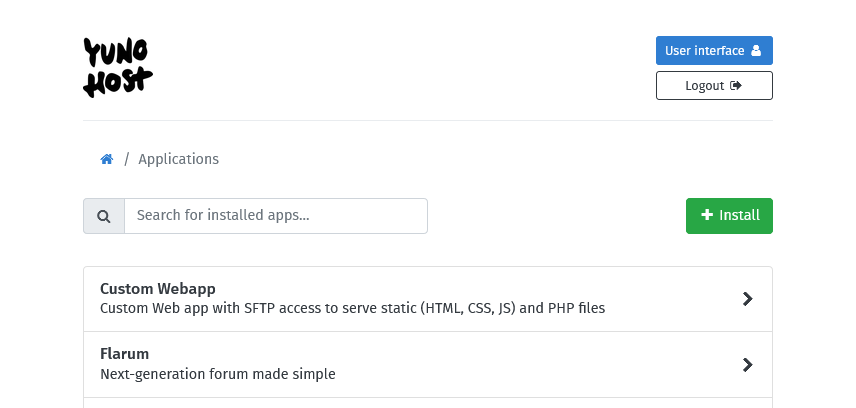Focus the installed apps search field
Viewport: 856px width, 408px height.
click(x=276, y=216)
